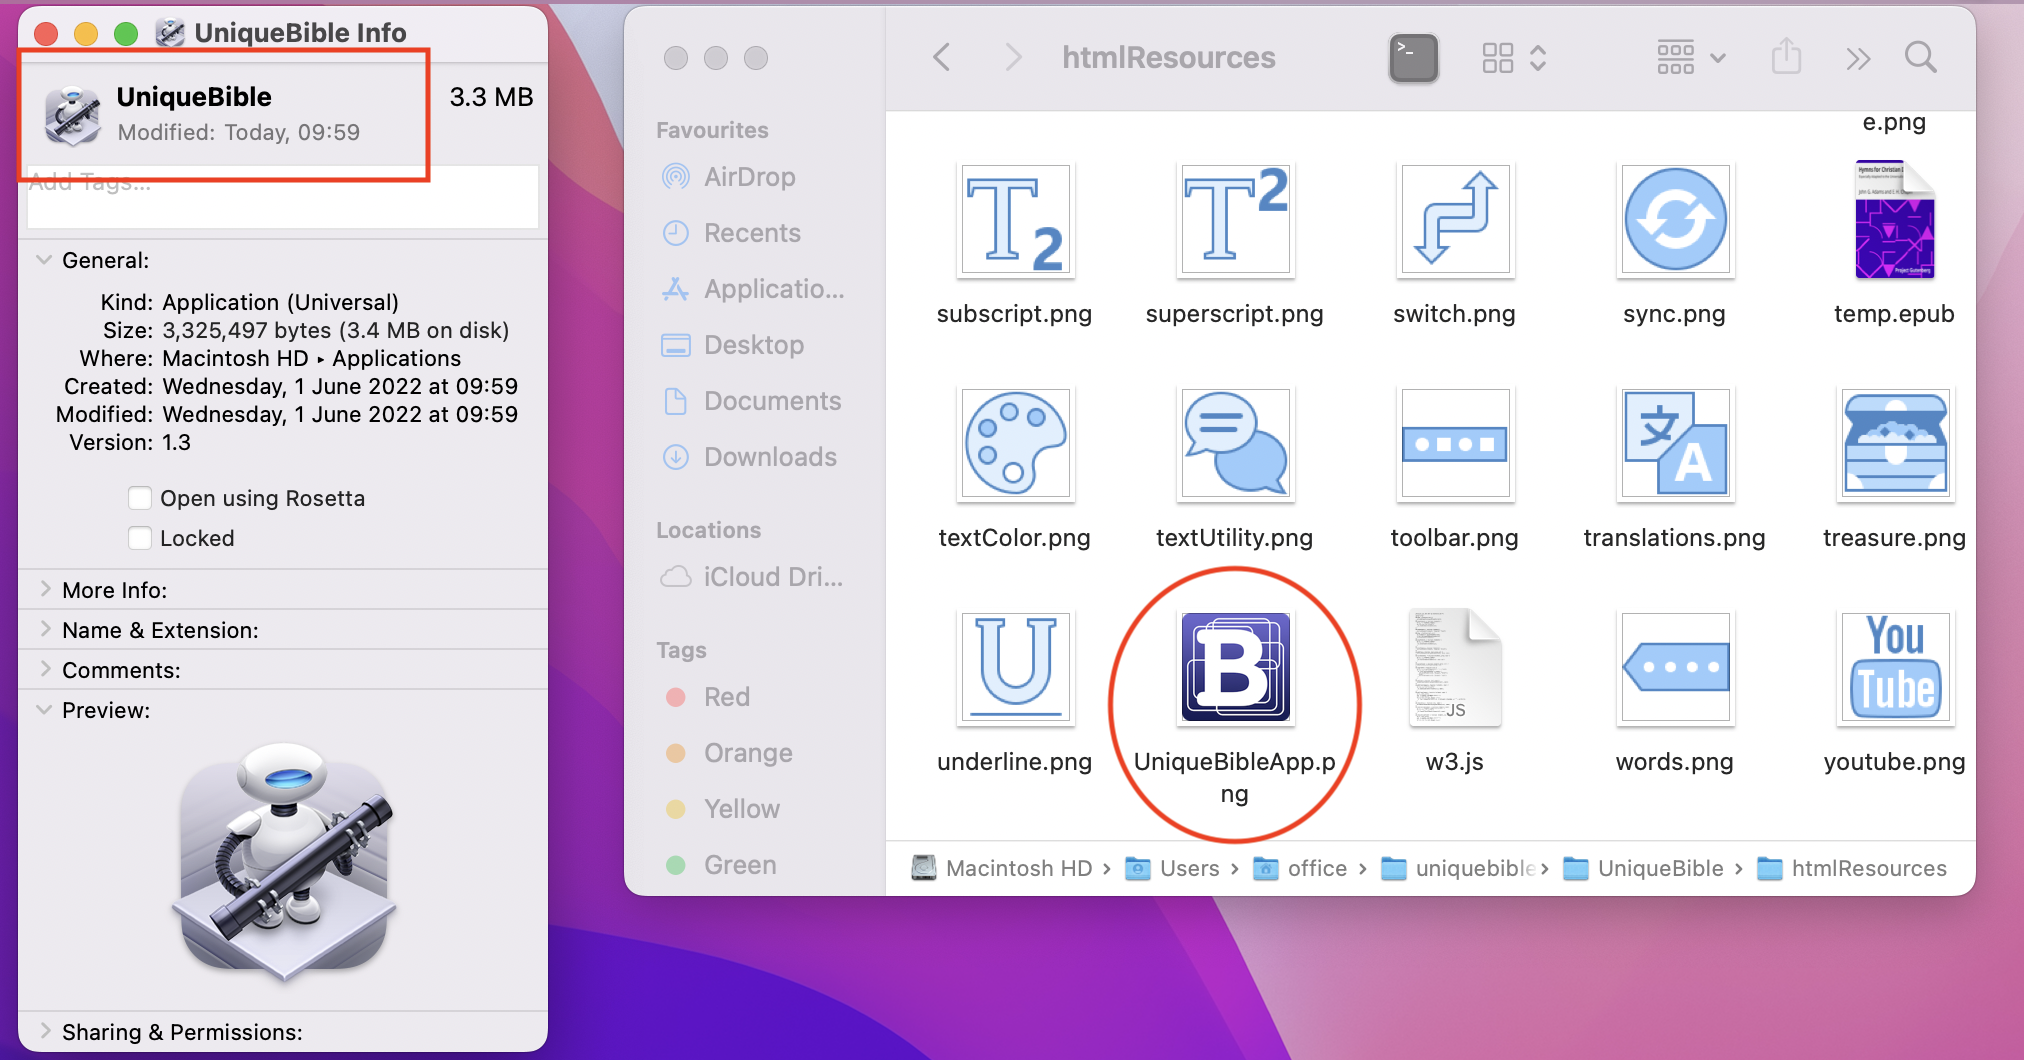Click the Add Tags input field
This screenshot has height=1060, width=2024.
pos(283,197)
